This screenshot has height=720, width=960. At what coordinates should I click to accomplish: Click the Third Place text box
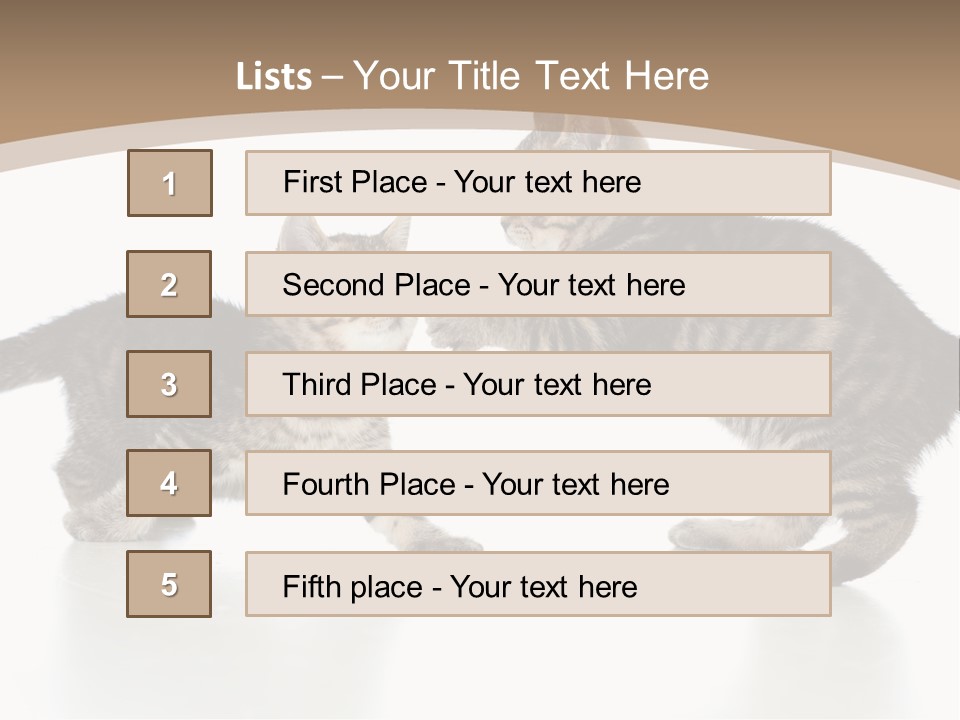[x=538, y=384]
